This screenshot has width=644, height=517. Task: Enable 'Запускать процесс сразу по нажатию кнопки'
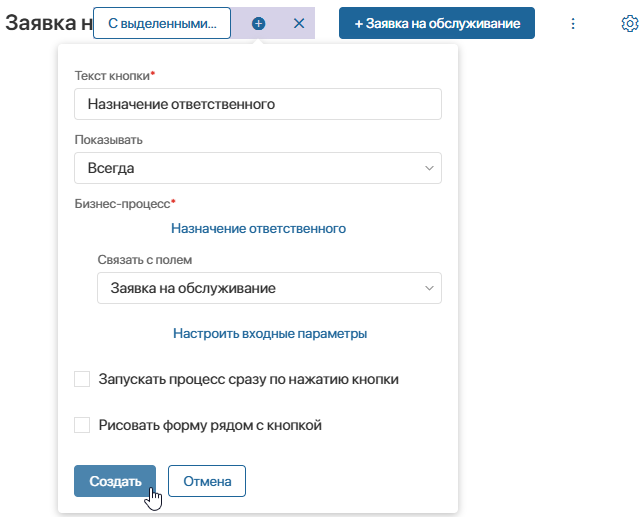coord(82,379)
